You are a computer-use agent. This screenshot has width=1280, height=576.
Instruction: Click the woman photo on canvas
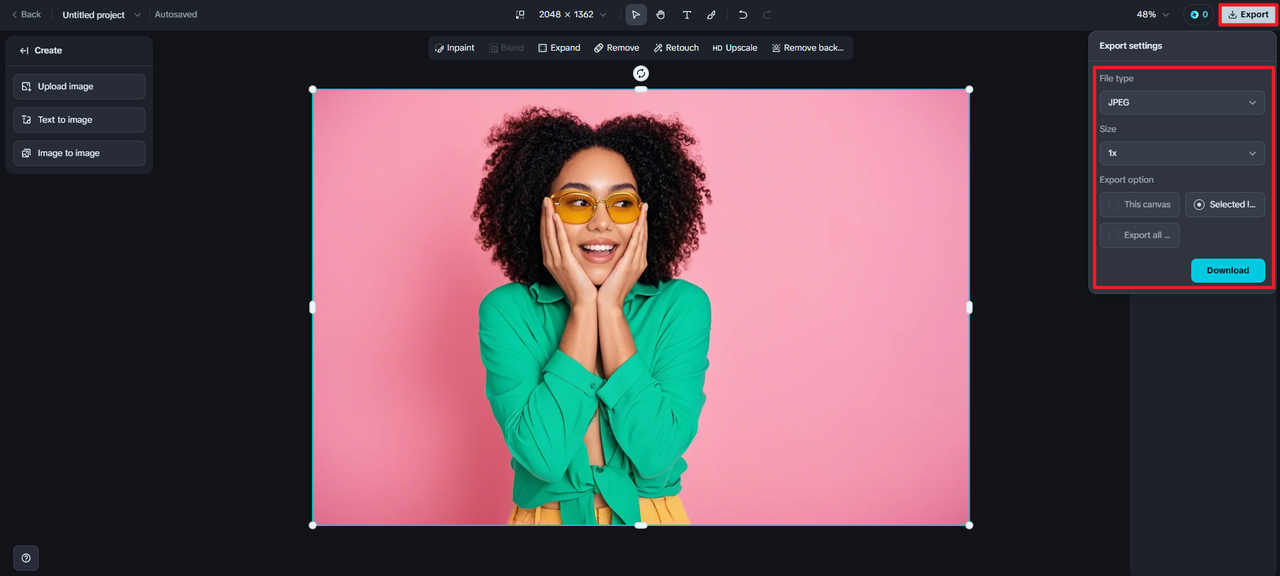point(641,307)
